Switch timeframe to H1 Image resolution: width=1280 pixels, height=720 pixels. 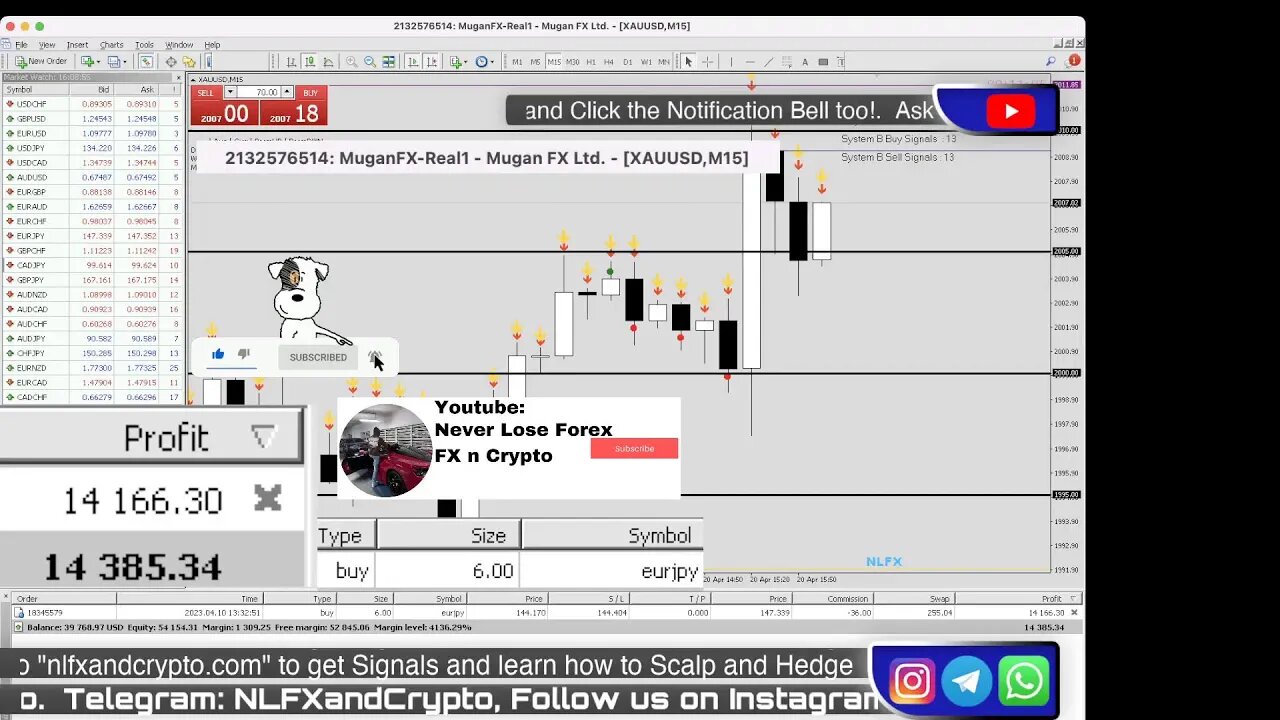coord(591,62)
